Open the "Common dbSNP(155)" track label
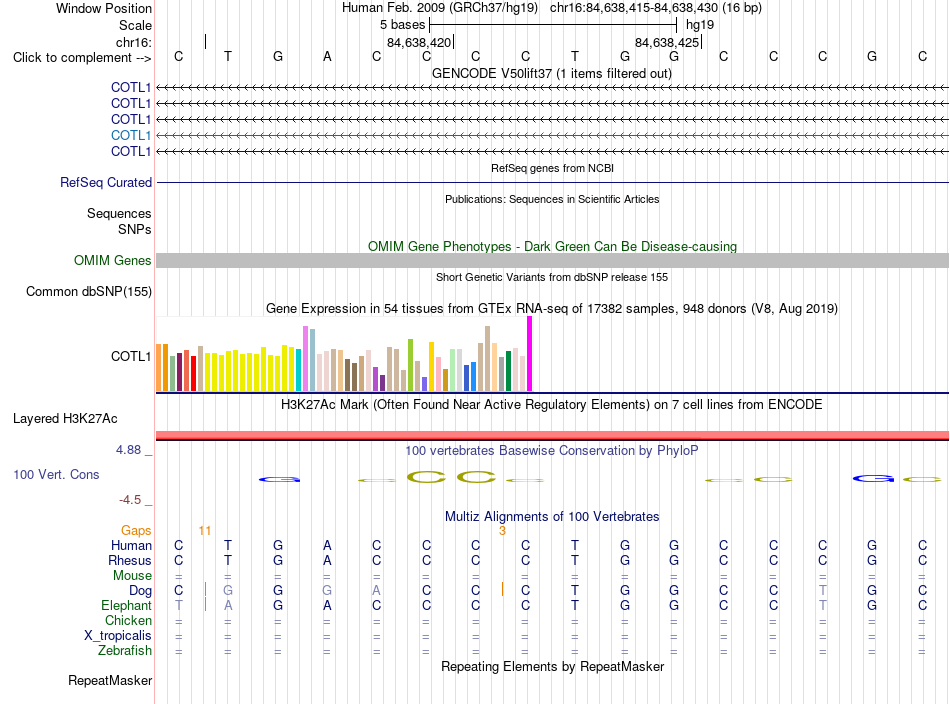950x704 pixels. pyautogui.click(x=89, y=291)
